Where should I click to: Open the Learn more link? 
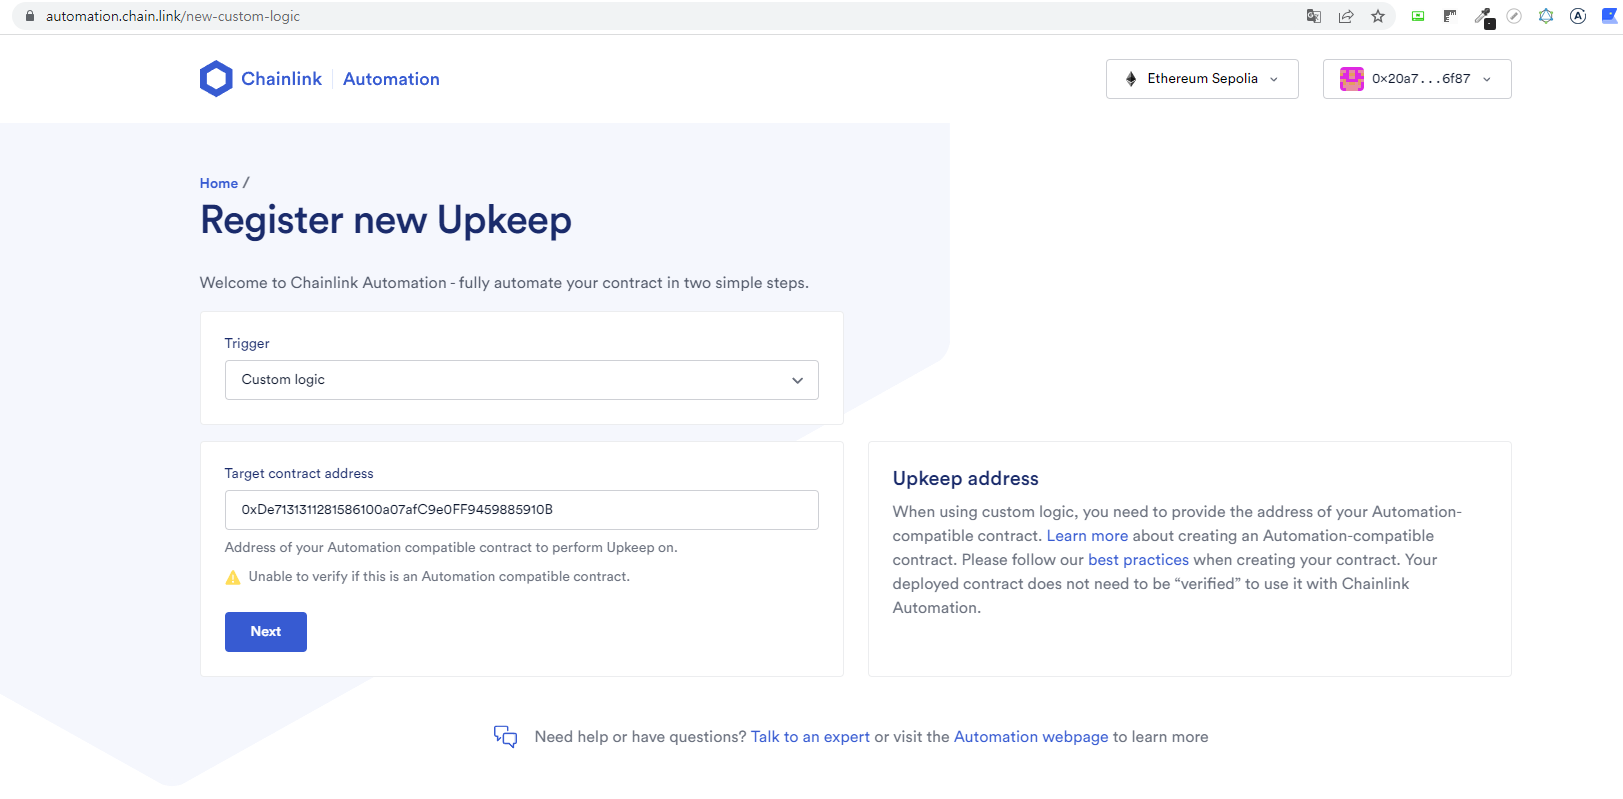[x=1087, y=536]
